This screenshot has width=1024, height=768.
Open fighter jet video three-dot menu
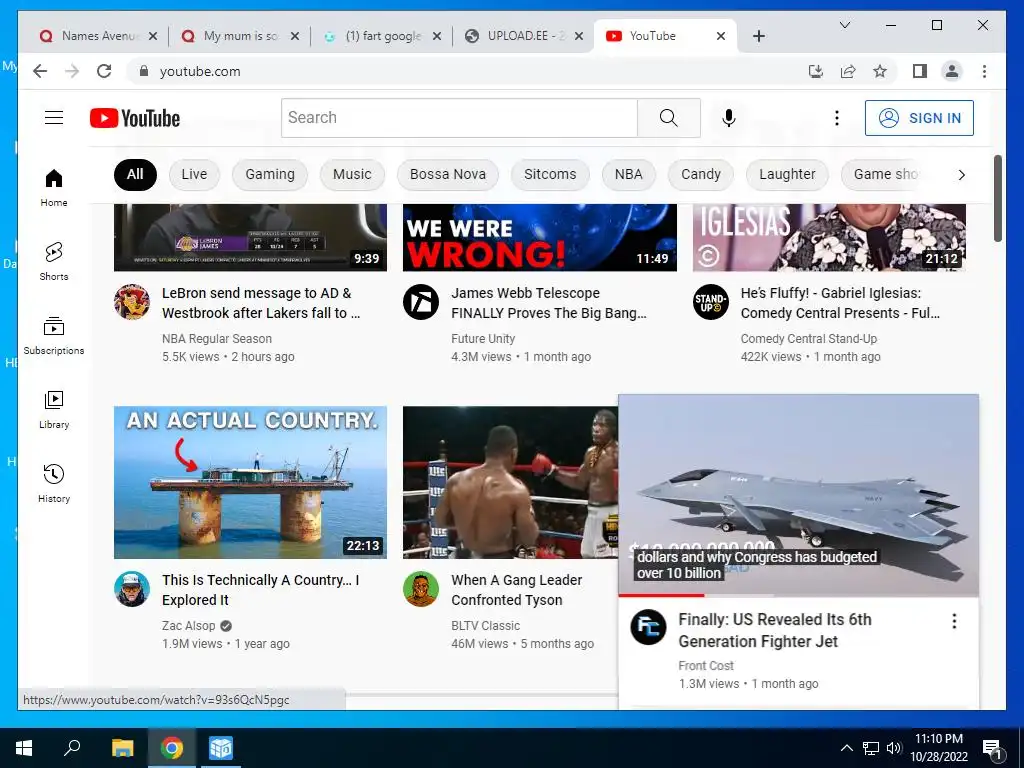click(x=954, y=621)
